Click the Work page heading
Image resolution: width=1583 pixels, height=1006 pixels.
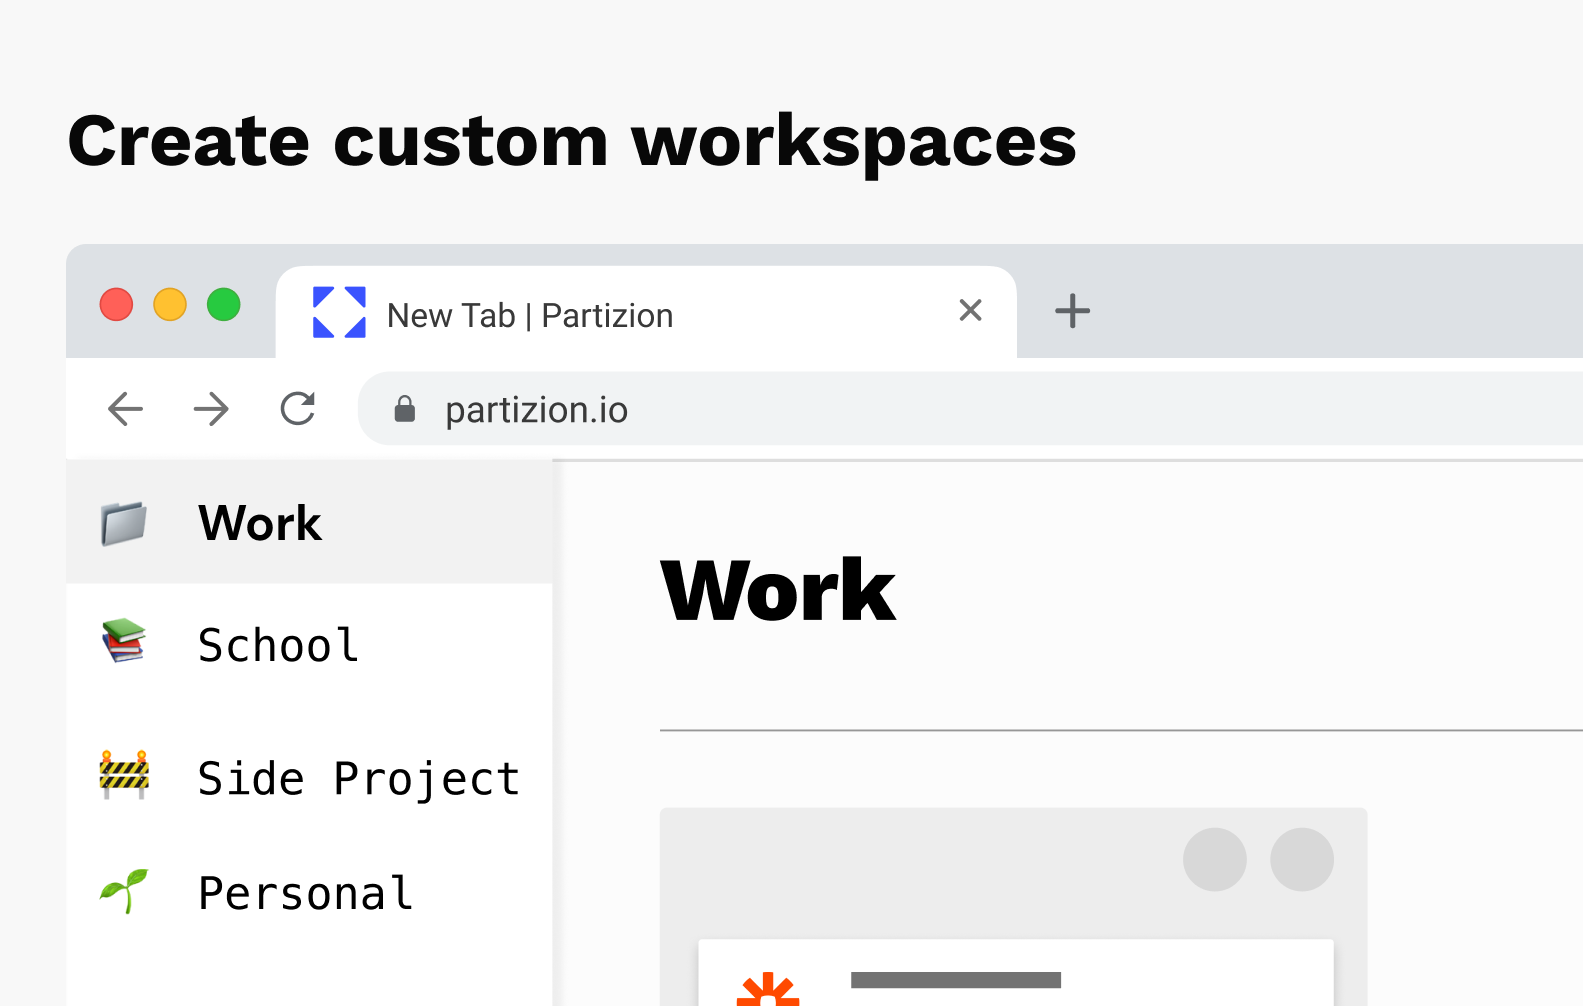[x=778, y=591]
